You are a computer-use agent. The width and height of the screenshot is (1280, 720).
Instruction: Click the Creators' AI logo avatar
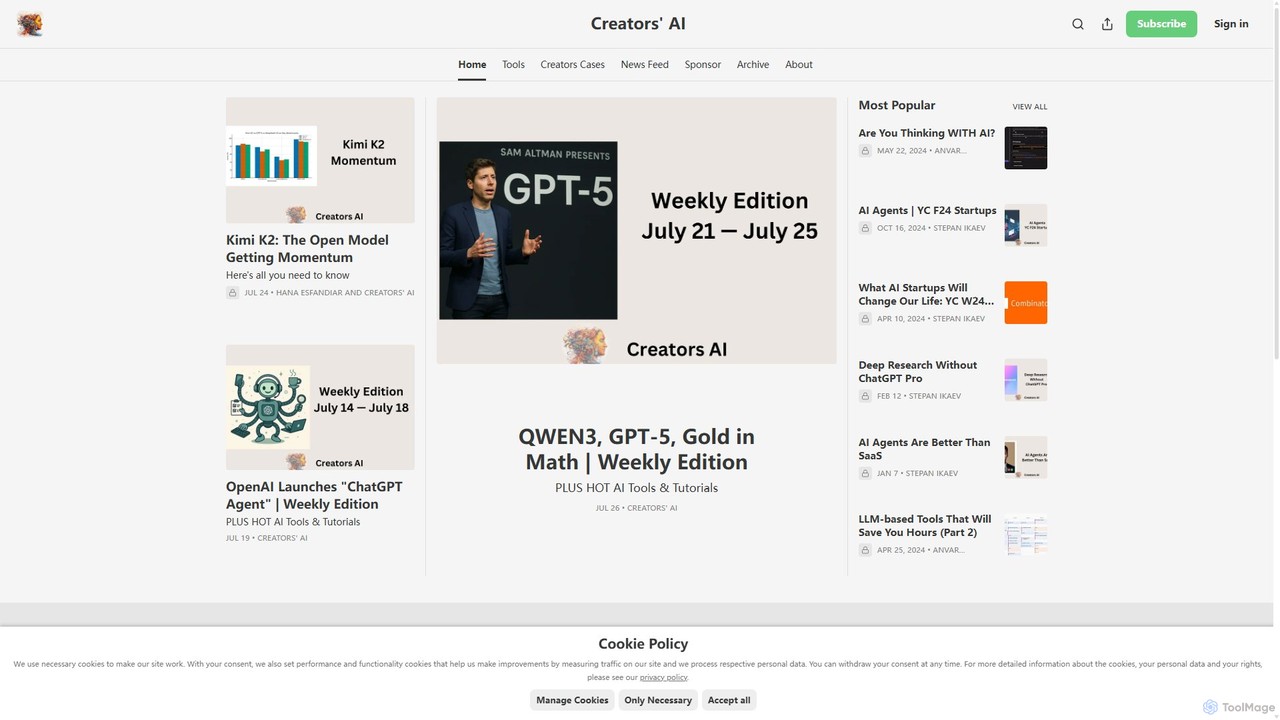pos(30,24)
